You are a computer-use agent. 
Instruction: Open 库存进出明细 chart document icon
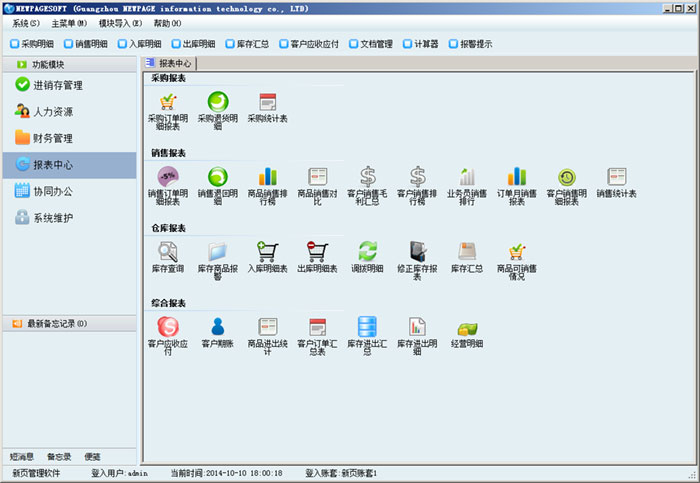(417, 327)
